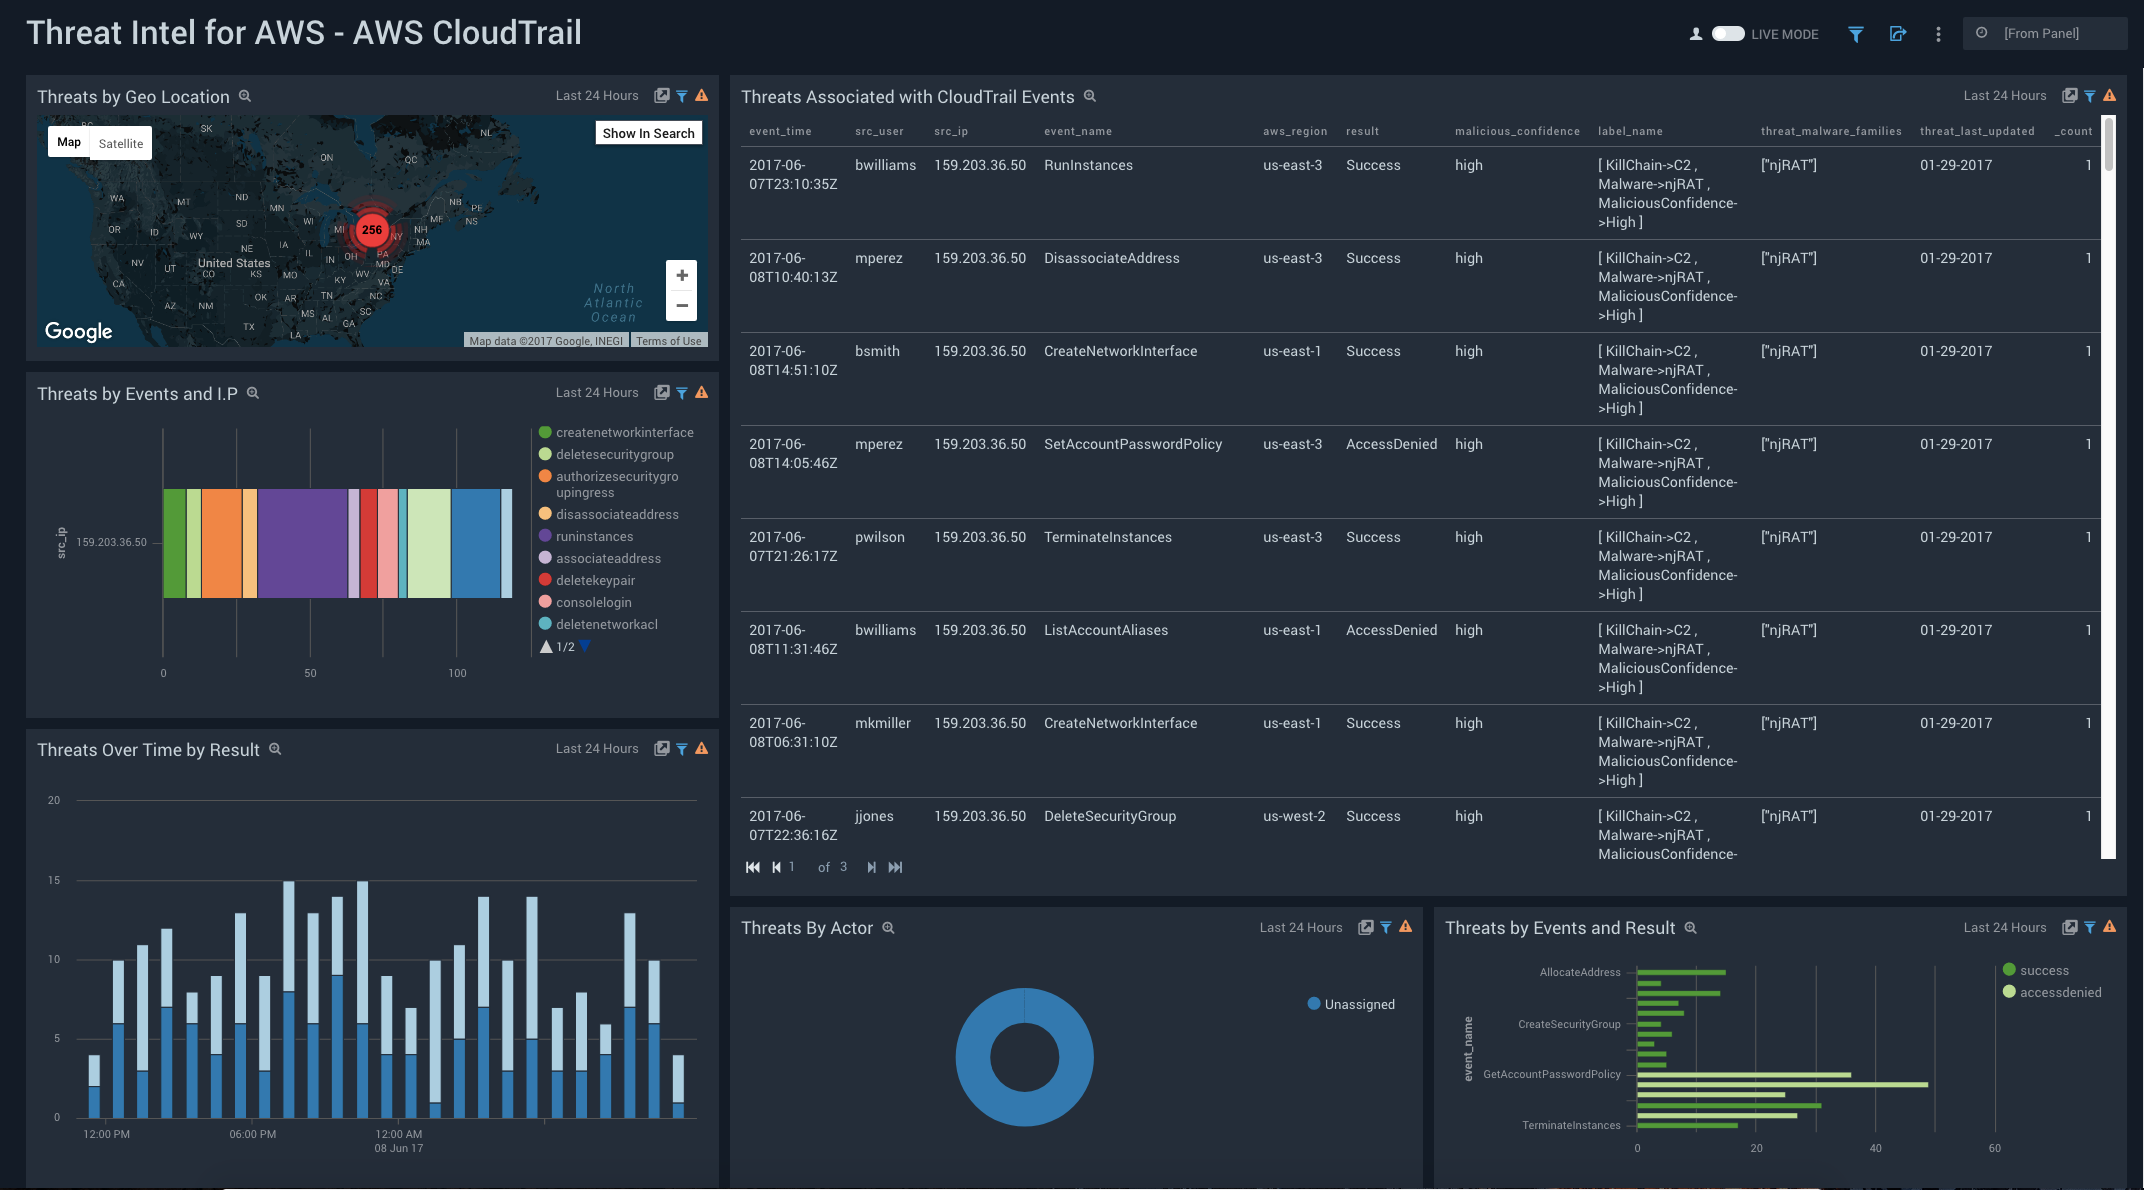Open the [From Panel] time range selector
The height and width of the screenshot is (1190, 2144).
pyautogui.click(x=2045, y=33)
